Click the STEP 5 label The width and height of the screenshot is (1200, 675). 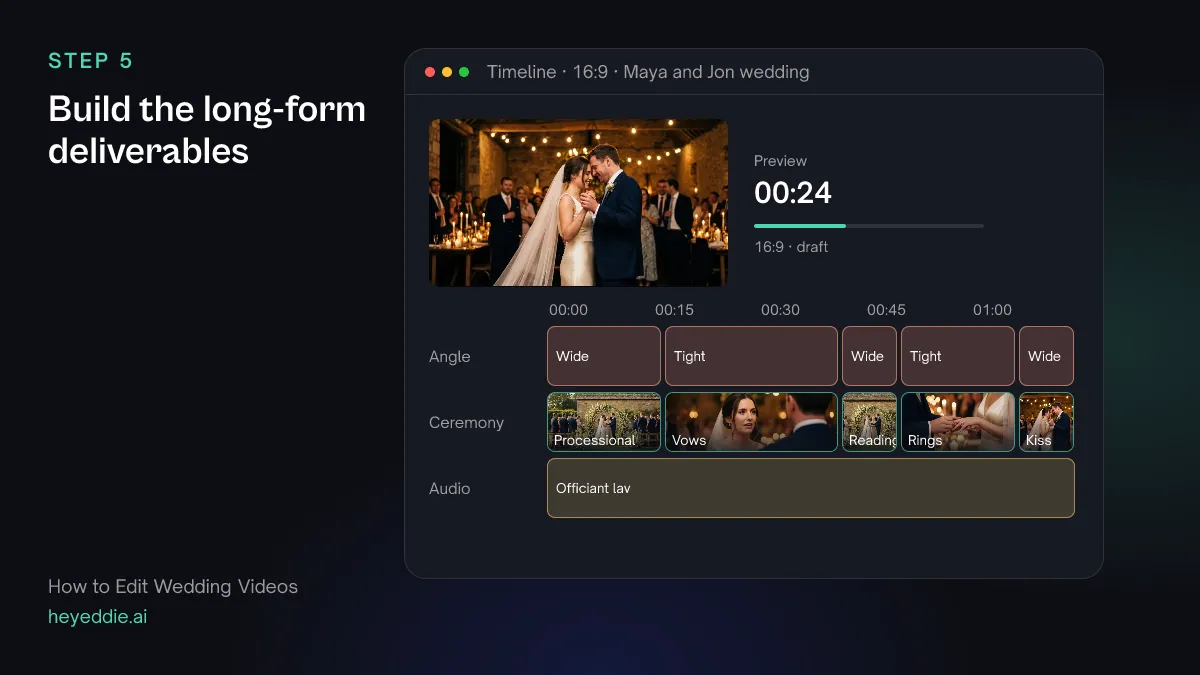(x=90, y=61)
